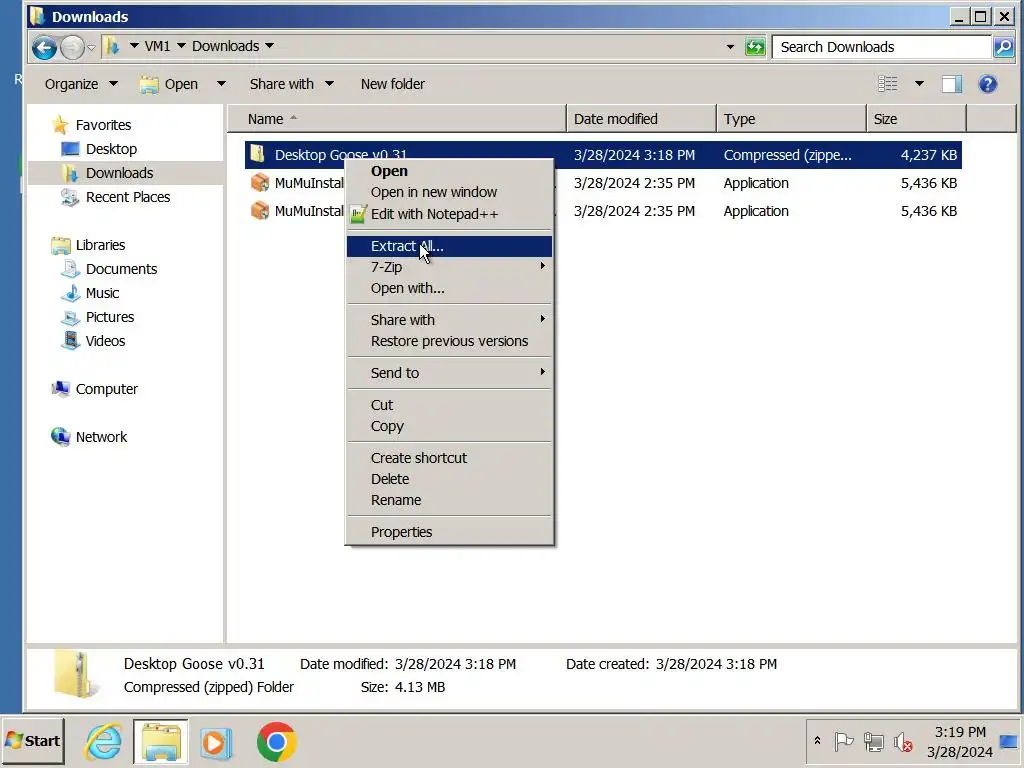The image size is (1024, 768).
Task: Choose Open with... in the context menu
Action: [449, 288]
